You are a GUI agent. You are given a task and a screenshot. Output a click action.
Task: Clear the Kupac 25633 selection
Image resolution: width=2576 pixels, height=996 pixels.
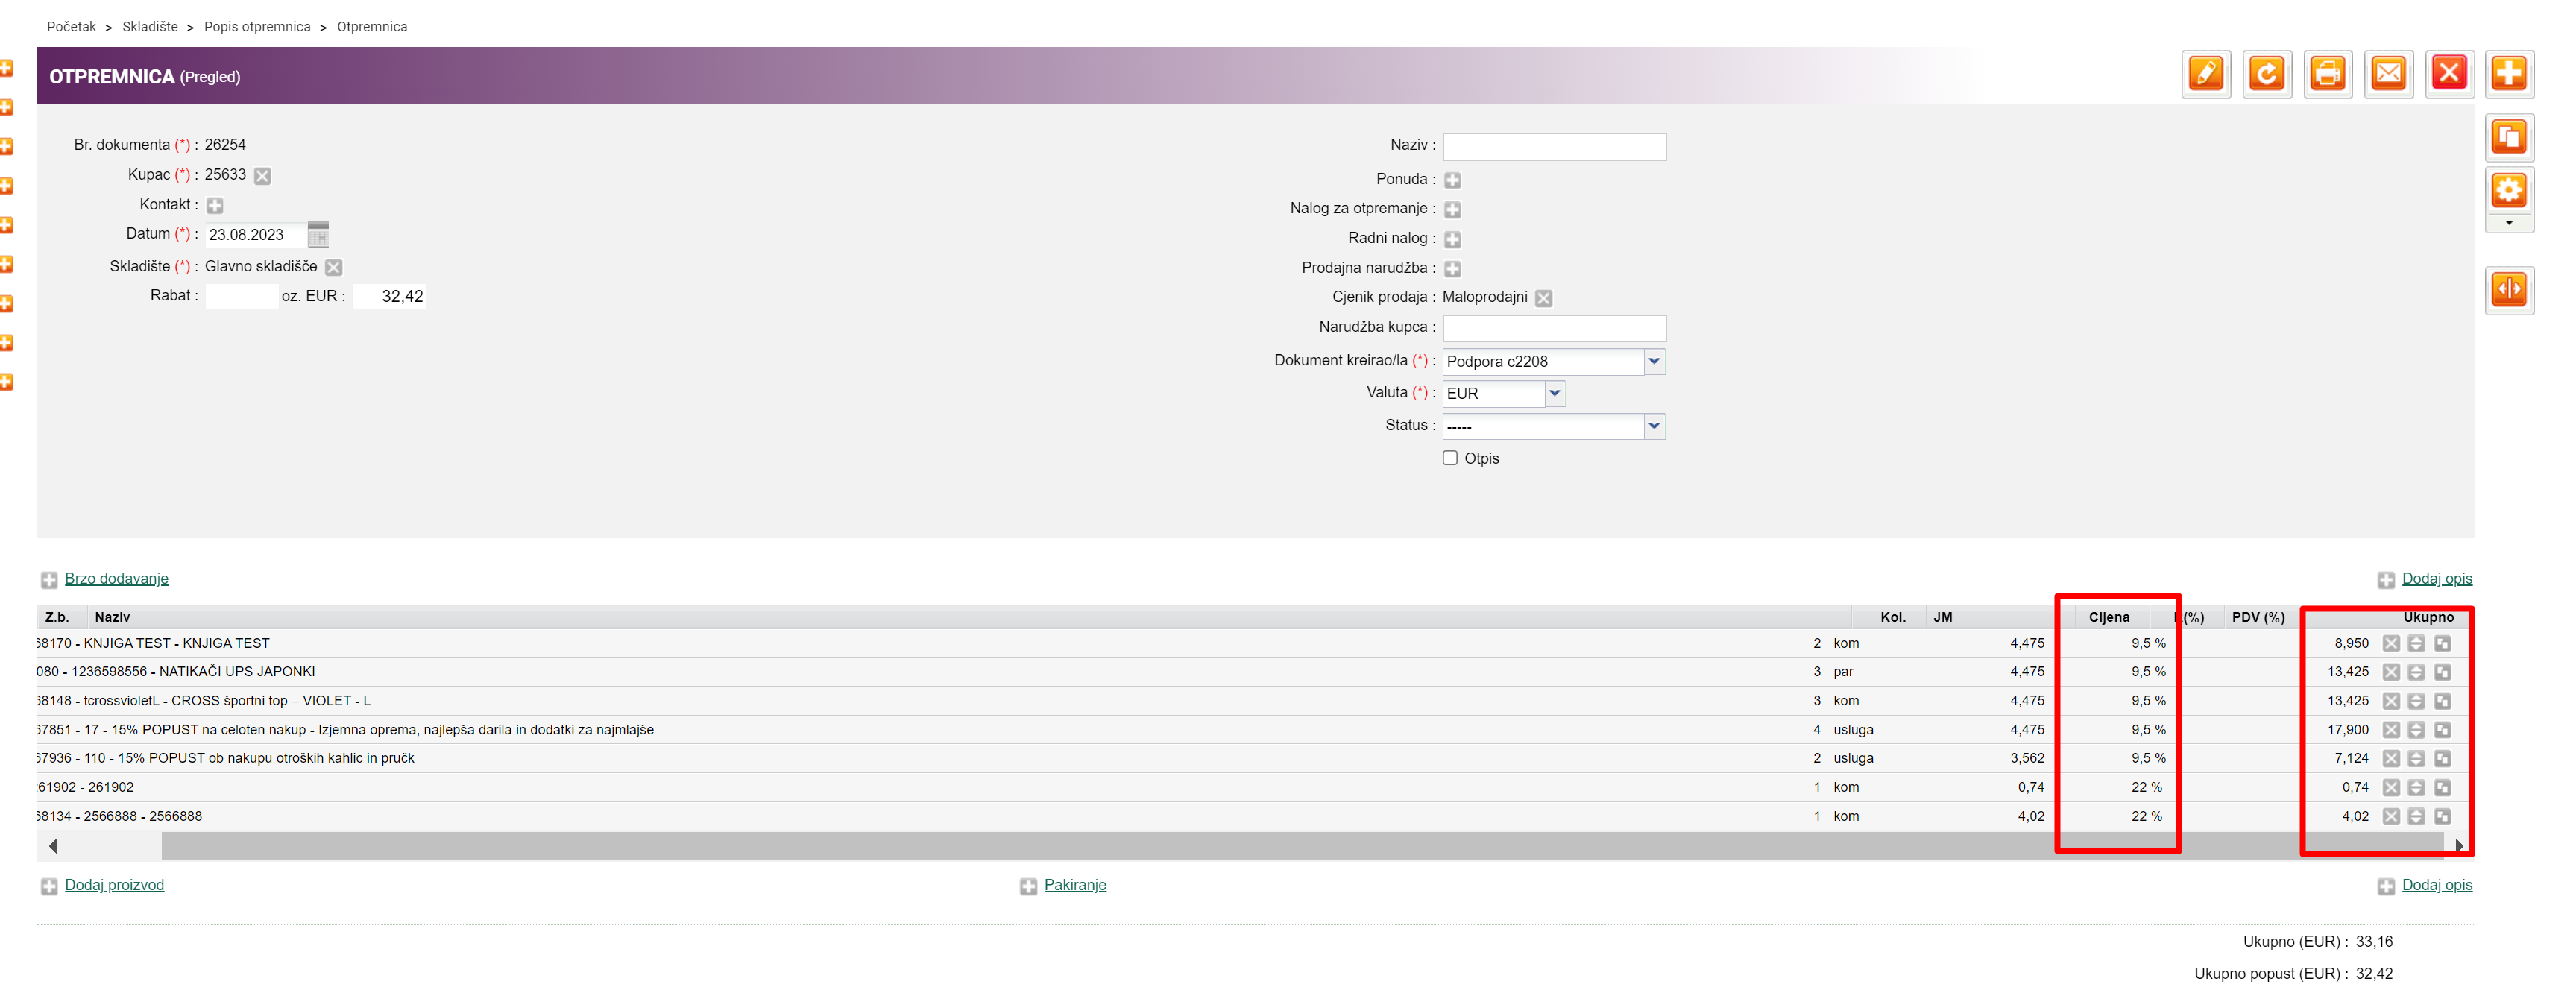click(x=263, y=176)
